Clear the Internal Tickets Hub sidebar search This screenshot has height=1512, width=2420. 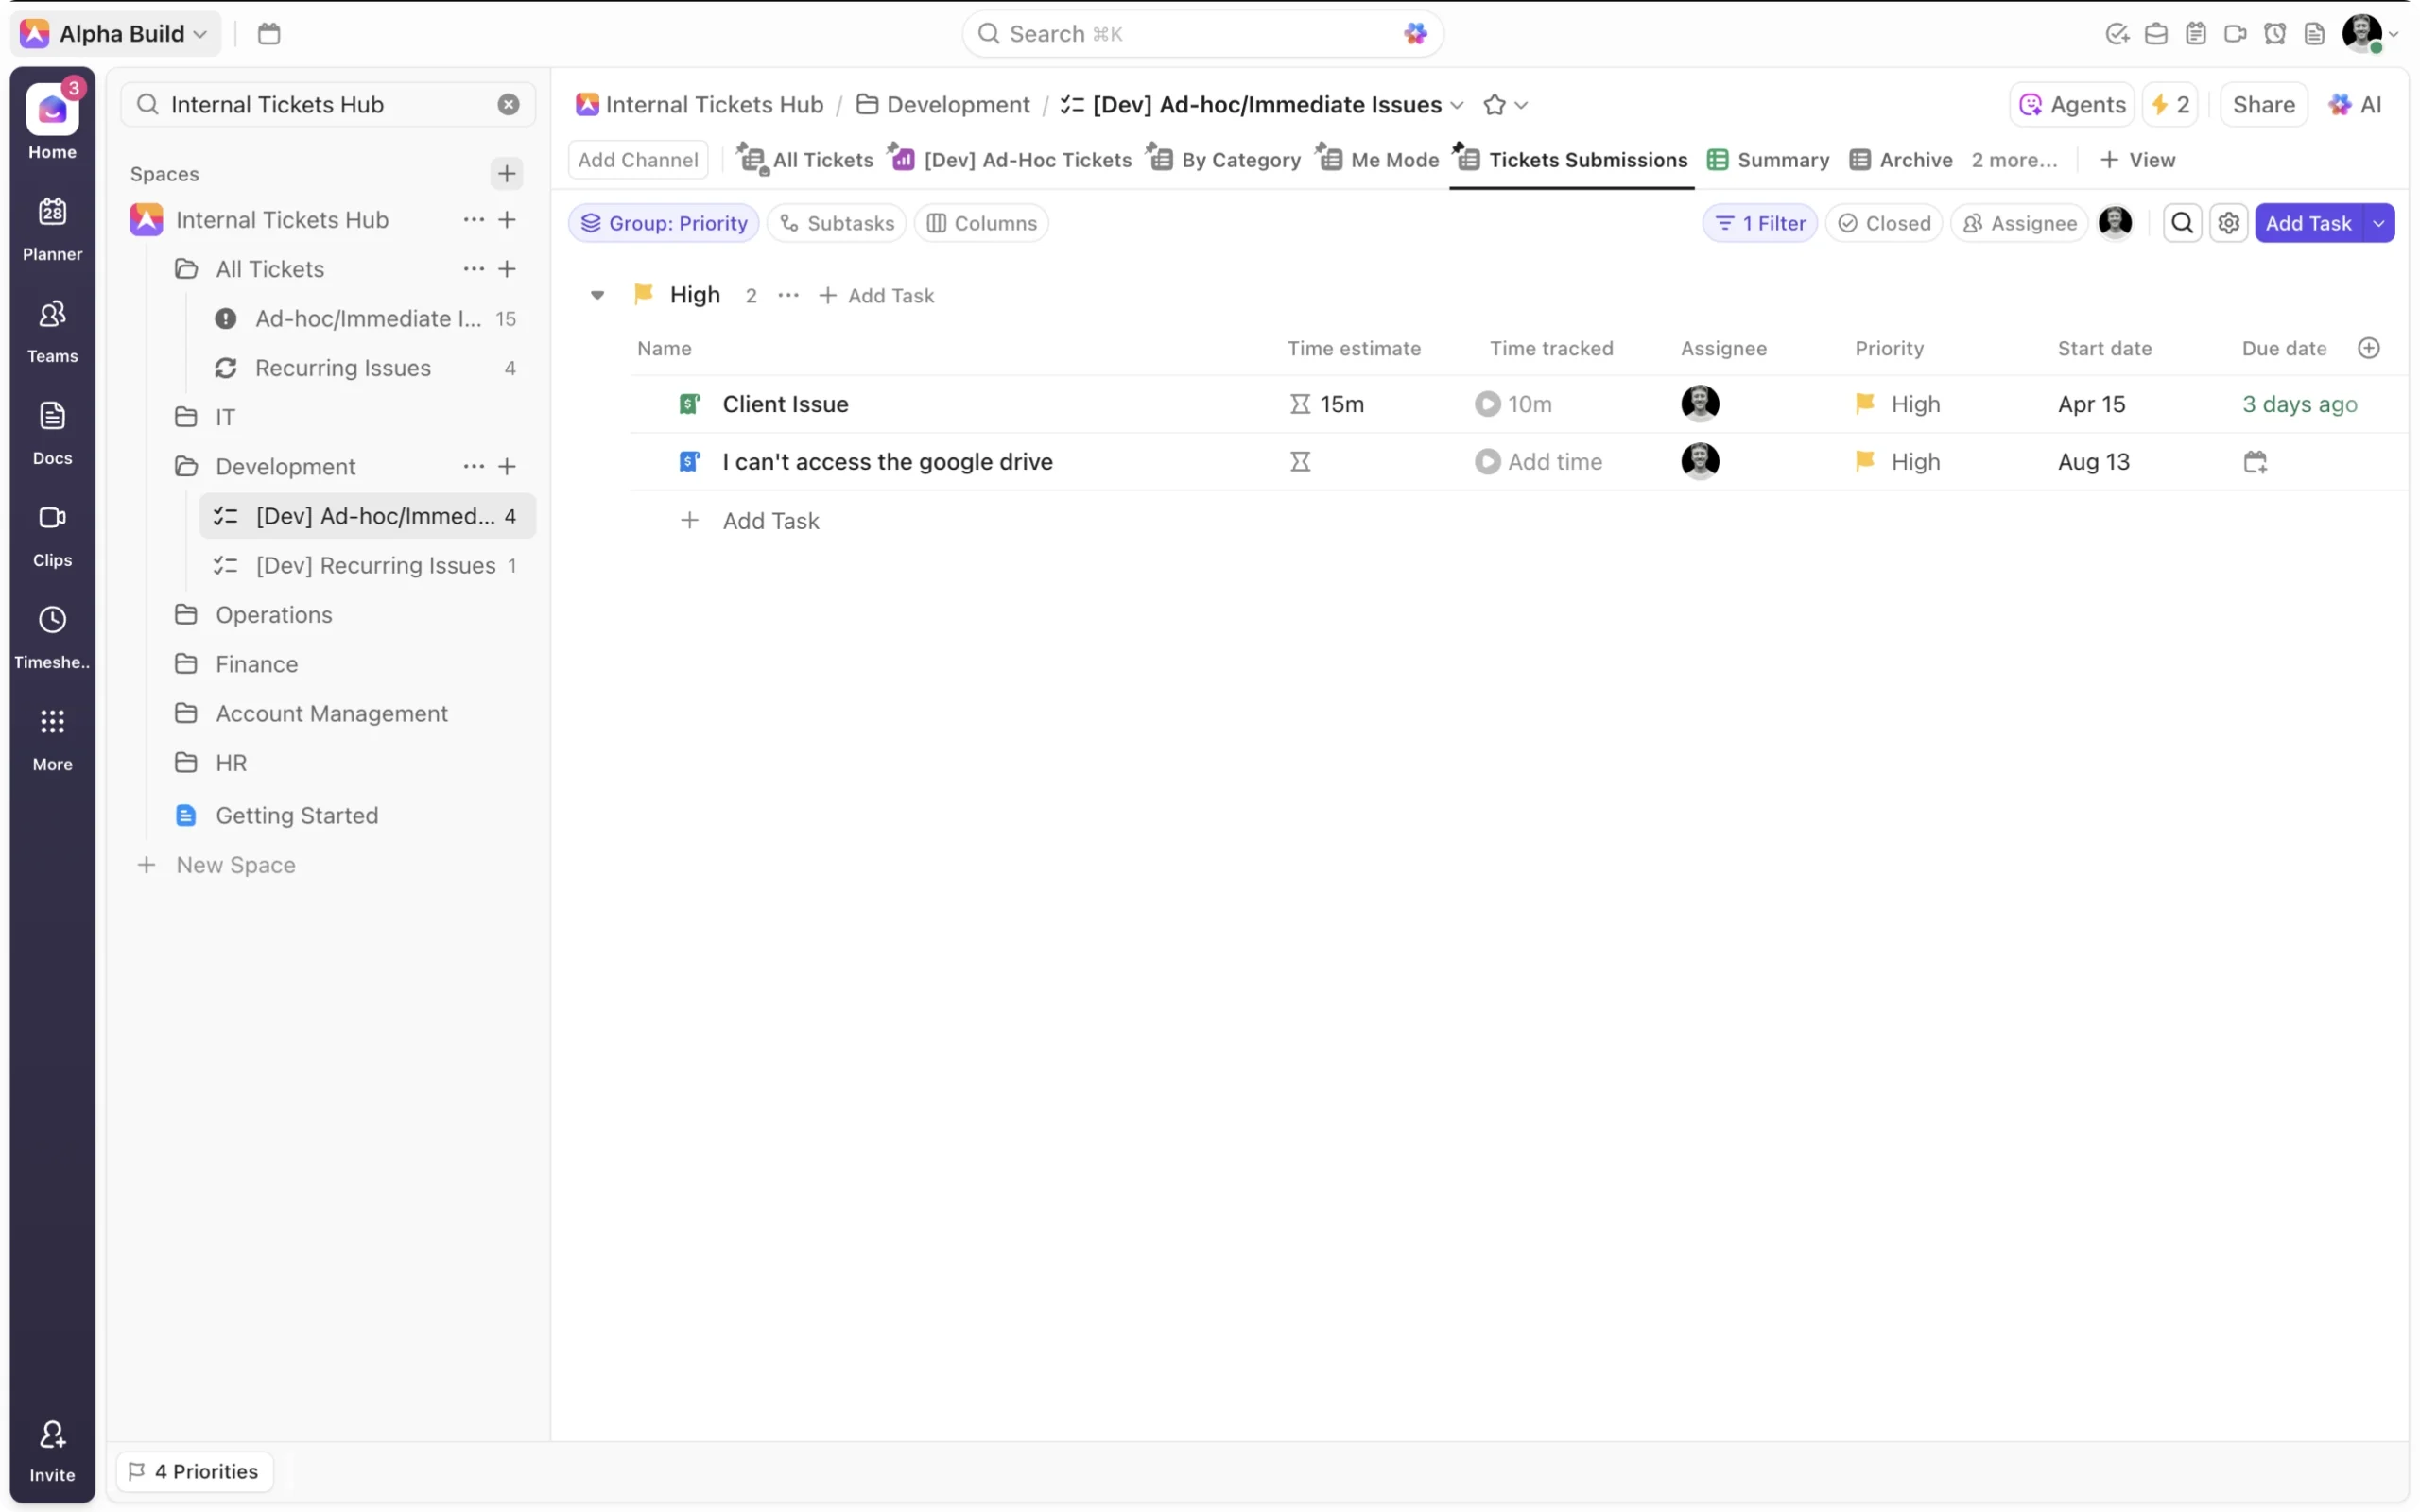508,105
